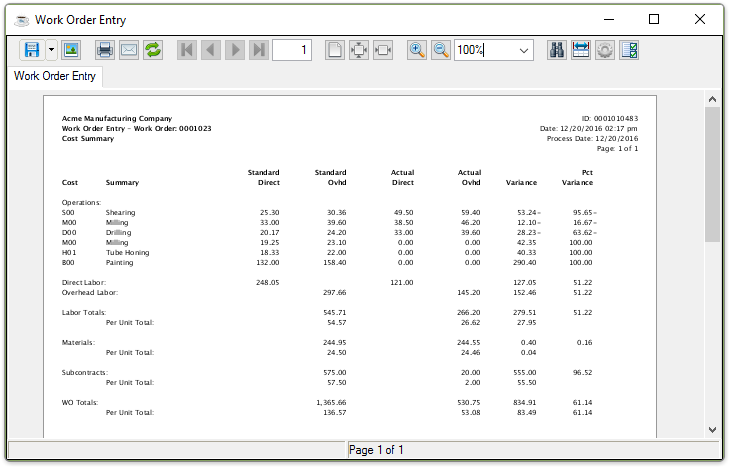Open the save options dropdown arrow

point(51,50)
